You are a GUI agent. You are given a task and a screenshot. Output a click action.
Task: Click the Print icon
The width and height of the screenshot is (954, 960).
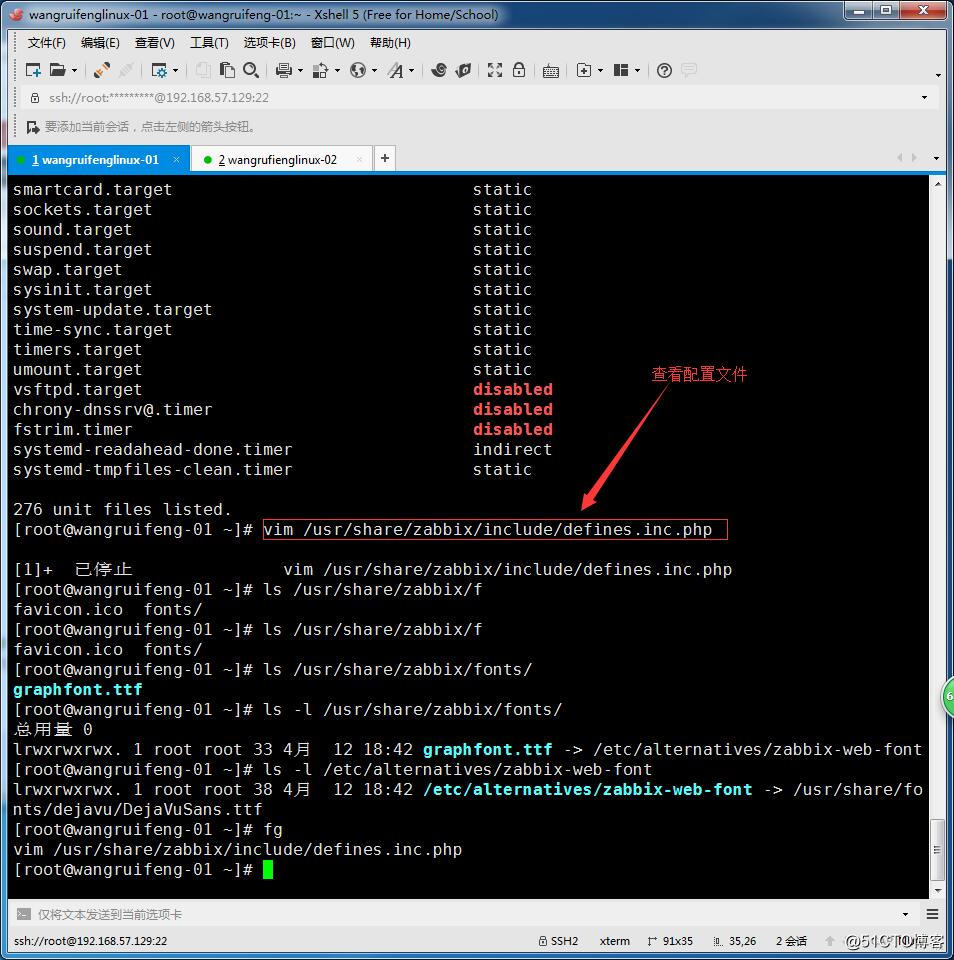pyautogui.click(x=284, y=70)
